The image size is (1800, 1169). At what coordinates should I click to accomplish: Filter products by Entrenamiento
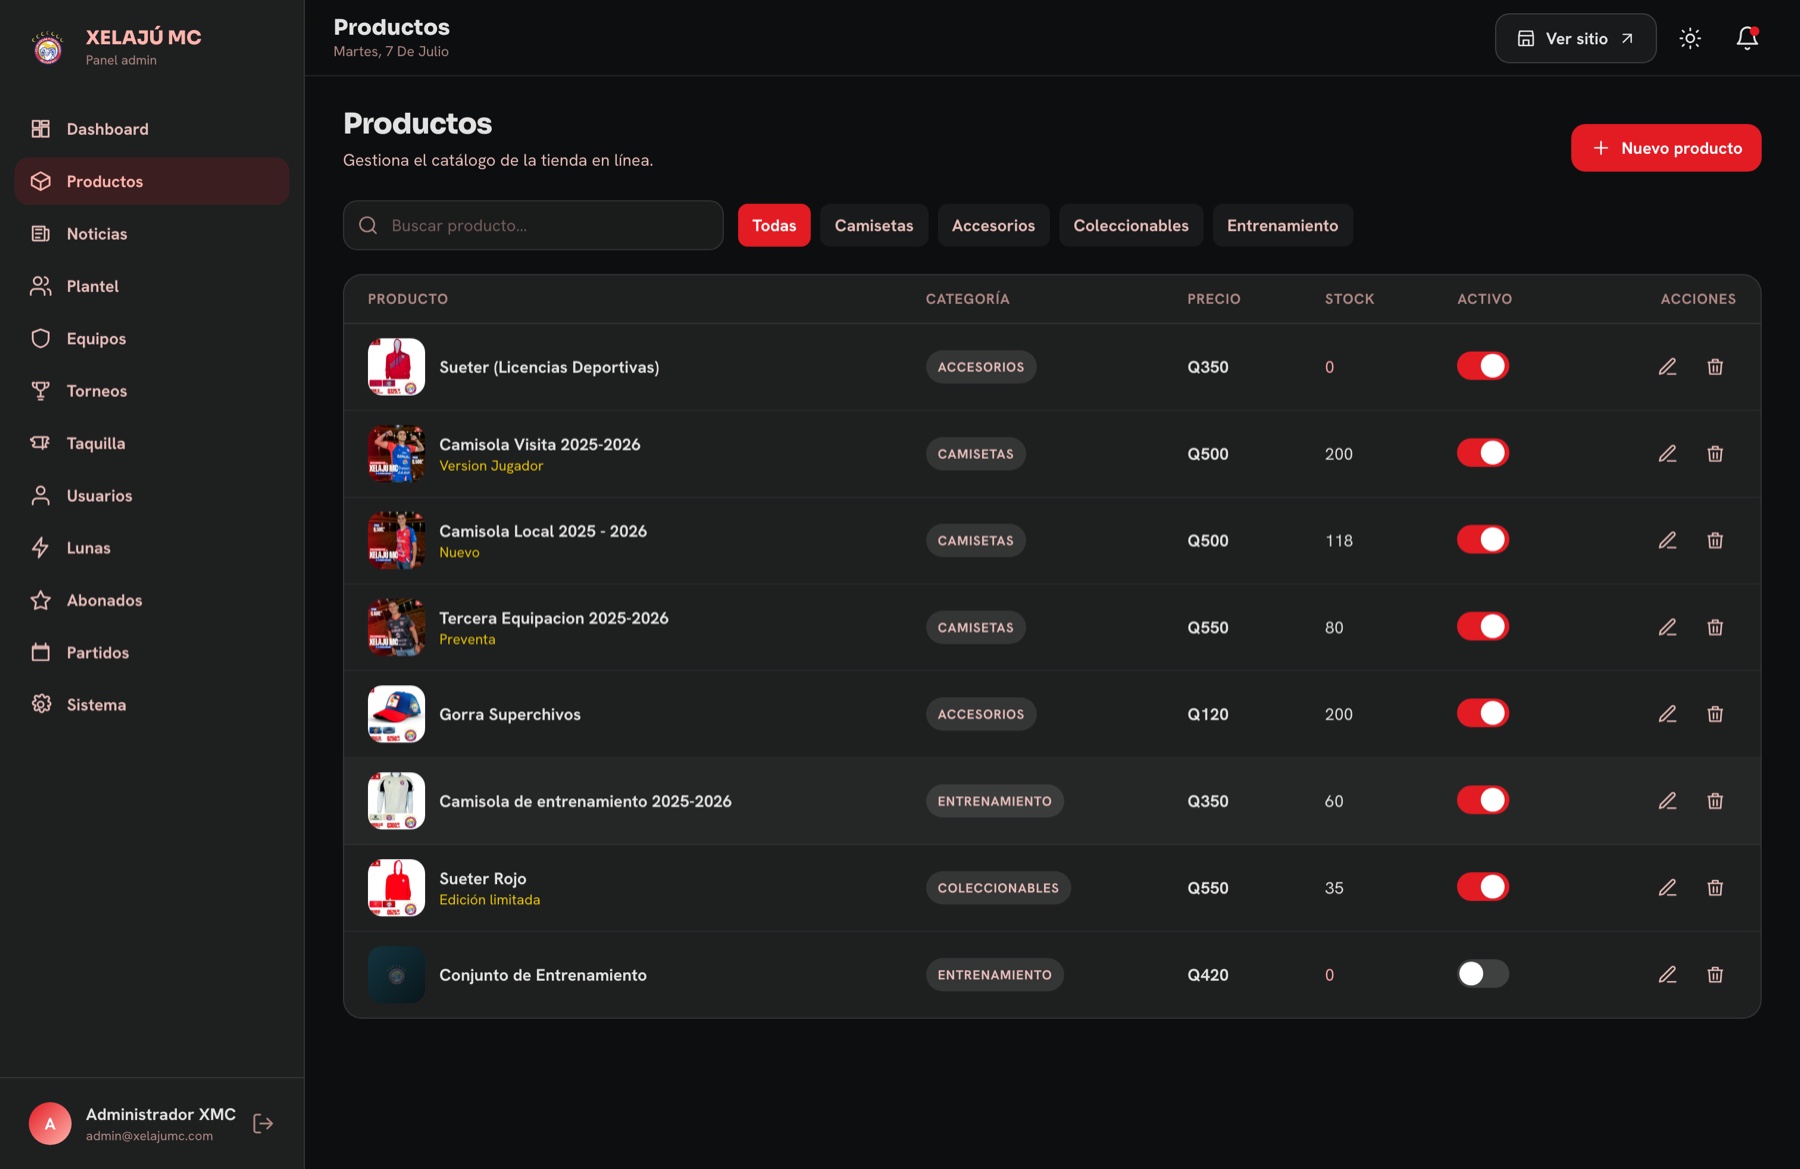pos(1283,225)
